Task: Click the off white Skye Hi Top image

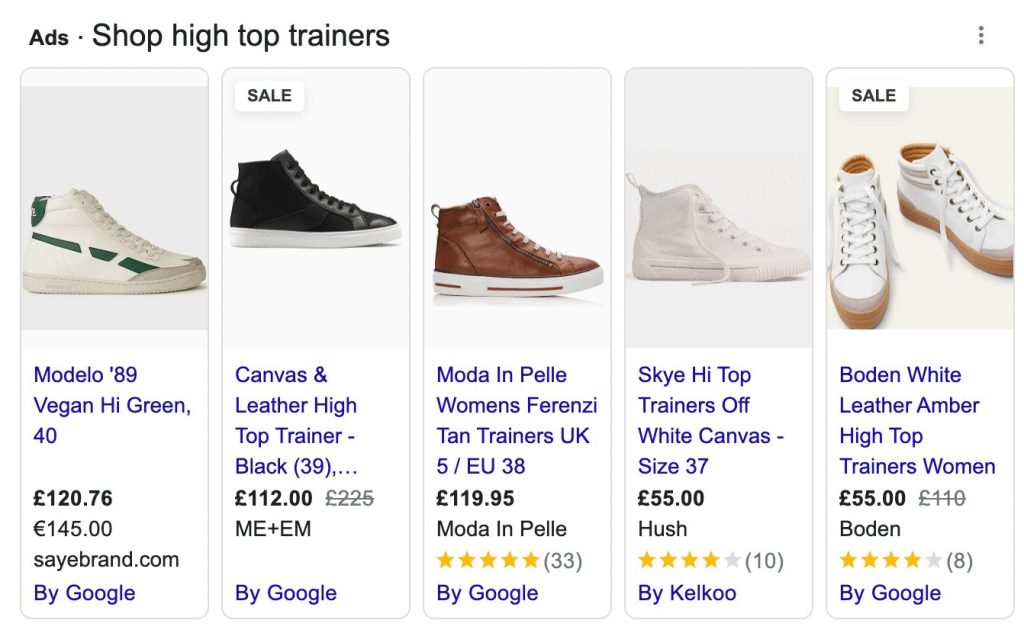Action: click(718, 208)
